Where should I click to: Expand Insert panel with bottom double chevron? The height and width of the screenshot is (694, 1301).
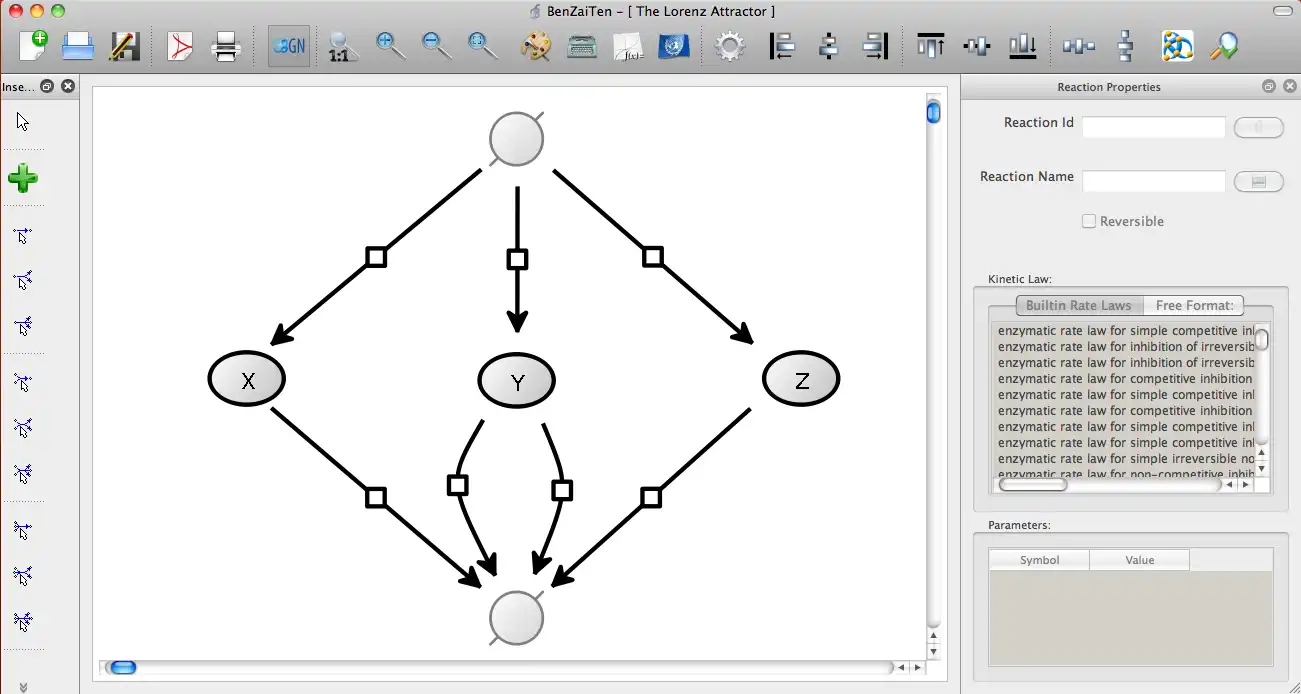[x=23, y=687]
